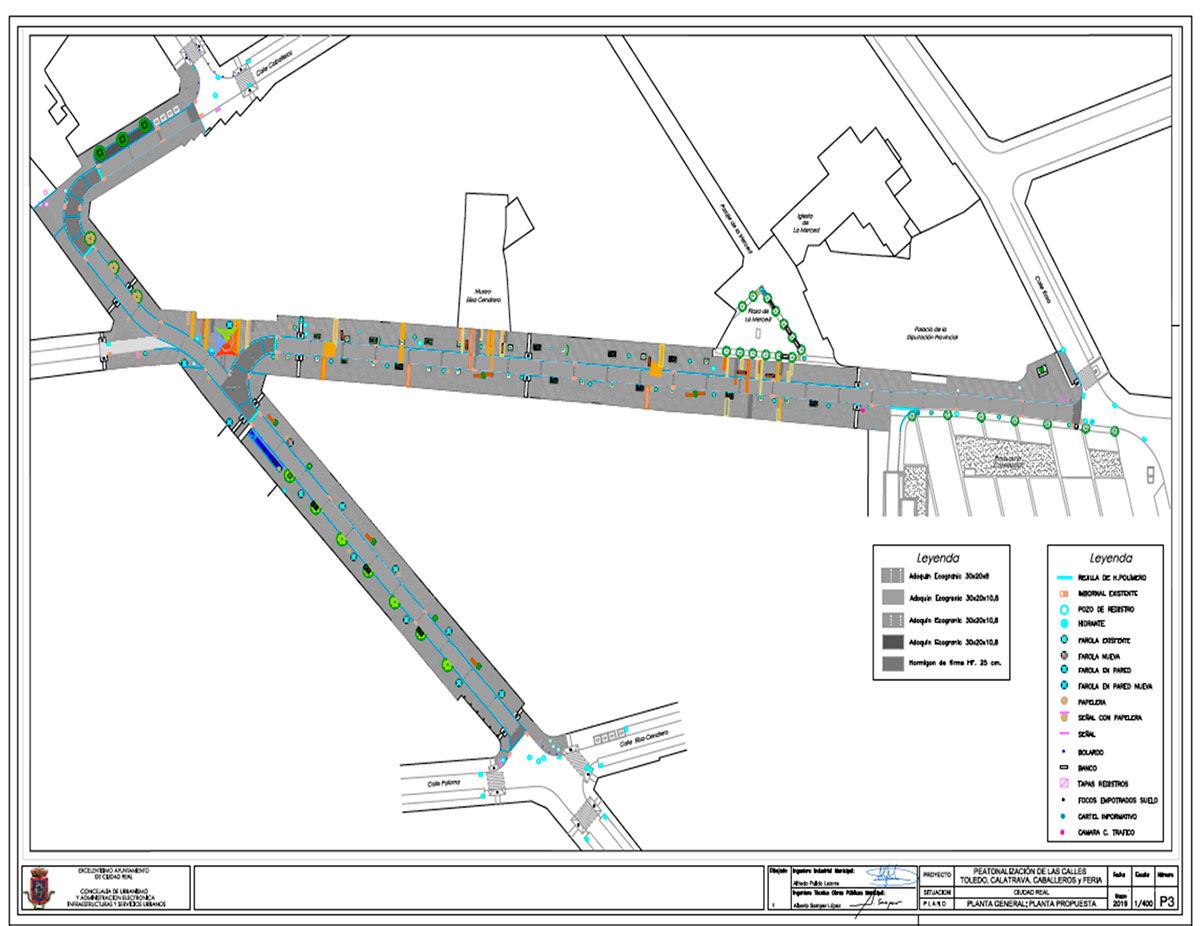This screenshot has width=1200, height=926.
Task: Select the first Adoquin Ecogranic 30x20x8 swatch
Action: (892, 575)
